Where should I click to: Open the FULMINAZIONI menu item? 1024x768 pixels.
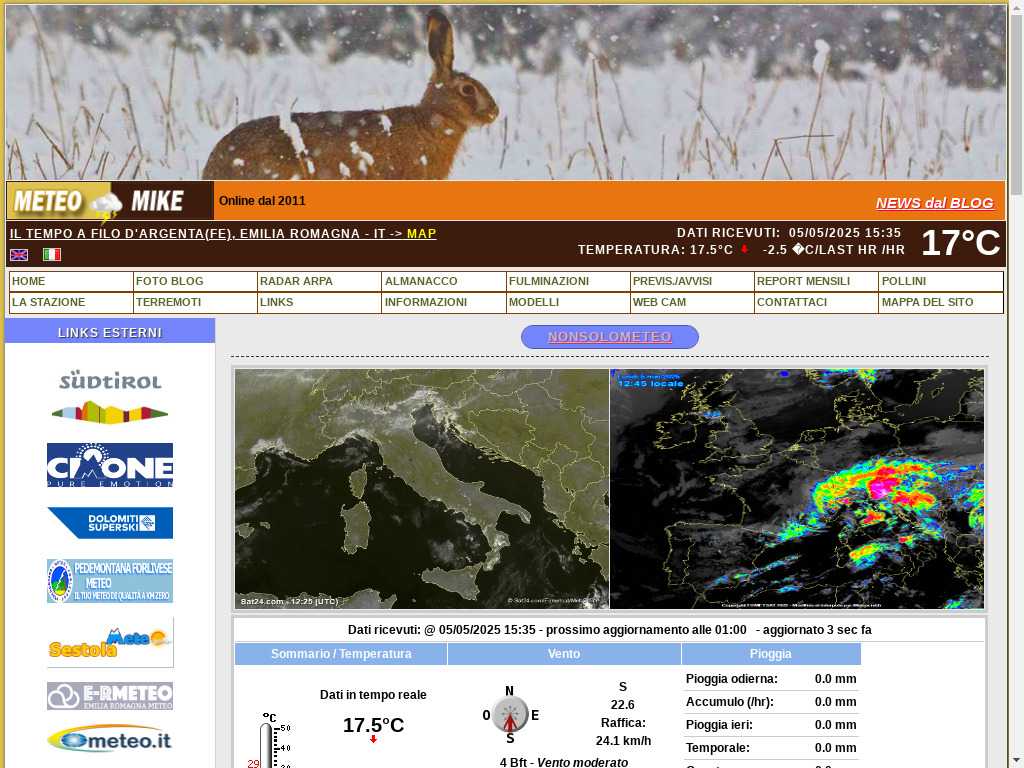pos(568,281)
